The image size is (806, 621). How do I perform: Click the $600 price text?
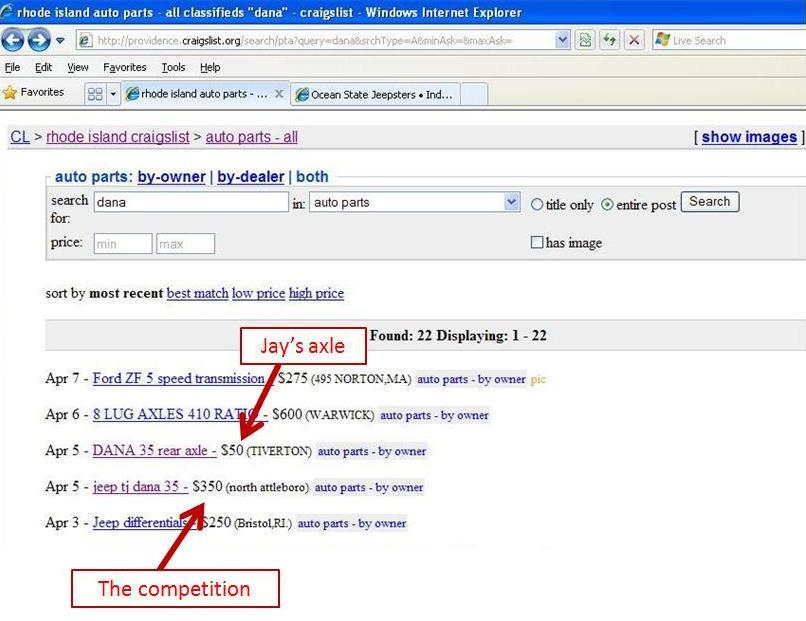point(287,414)
